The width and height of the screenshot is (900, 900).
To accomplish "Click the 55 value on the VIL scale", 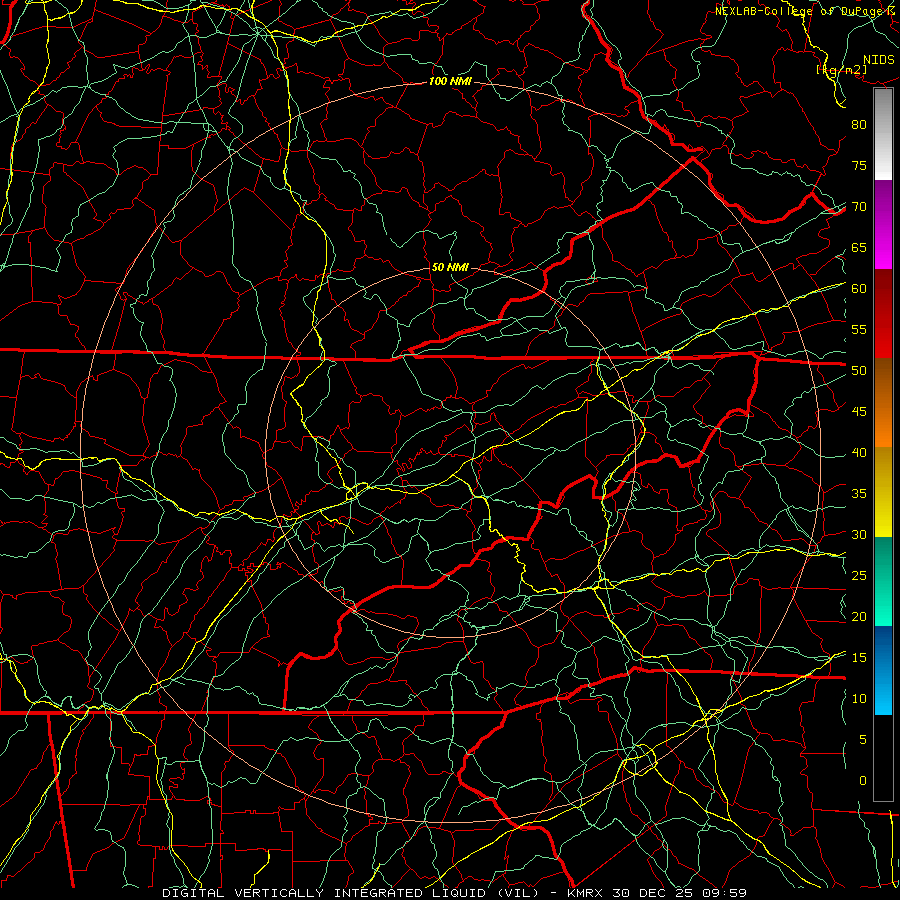I will click(859, 329).
